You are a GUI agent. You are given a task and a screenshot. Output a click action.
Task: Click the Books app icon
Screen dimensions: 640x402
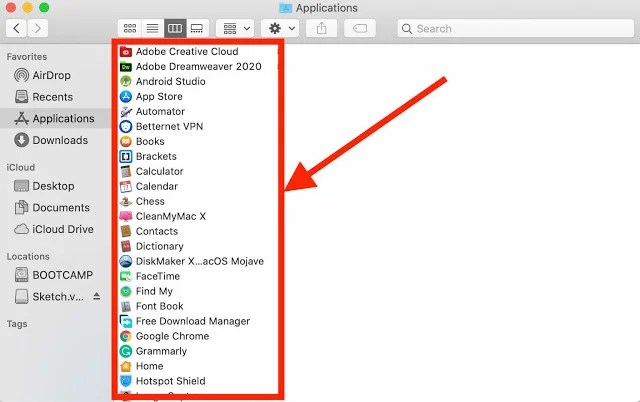[x=126, y=142]
